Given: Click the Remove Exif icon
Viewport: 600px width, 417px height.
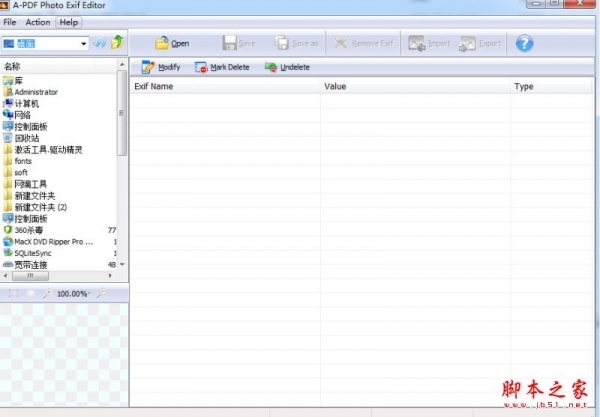Looking at the screenshot, I should tap(341, 43).
